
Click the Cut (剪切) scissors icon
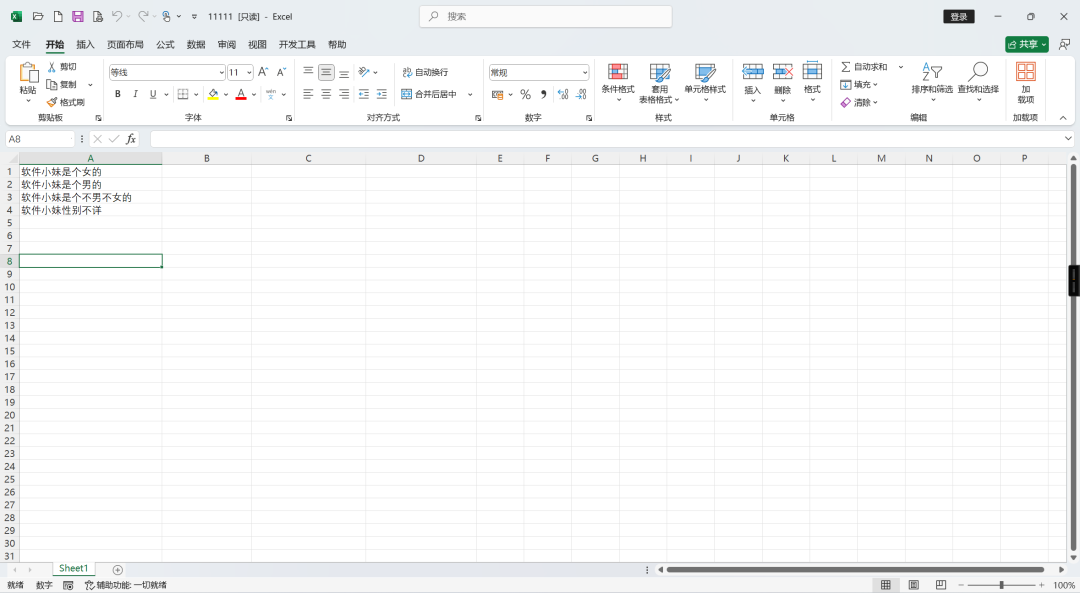coord(52,67)
